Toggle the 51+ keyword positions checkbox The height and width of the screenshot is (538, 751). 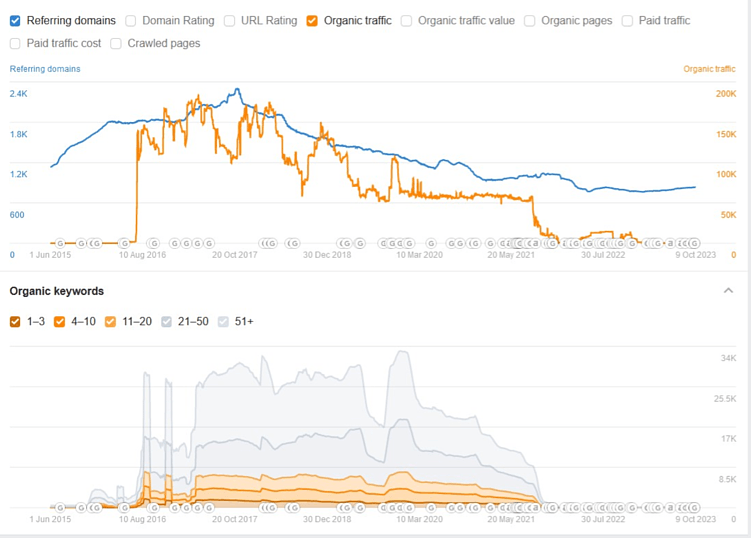click(223, 321)
